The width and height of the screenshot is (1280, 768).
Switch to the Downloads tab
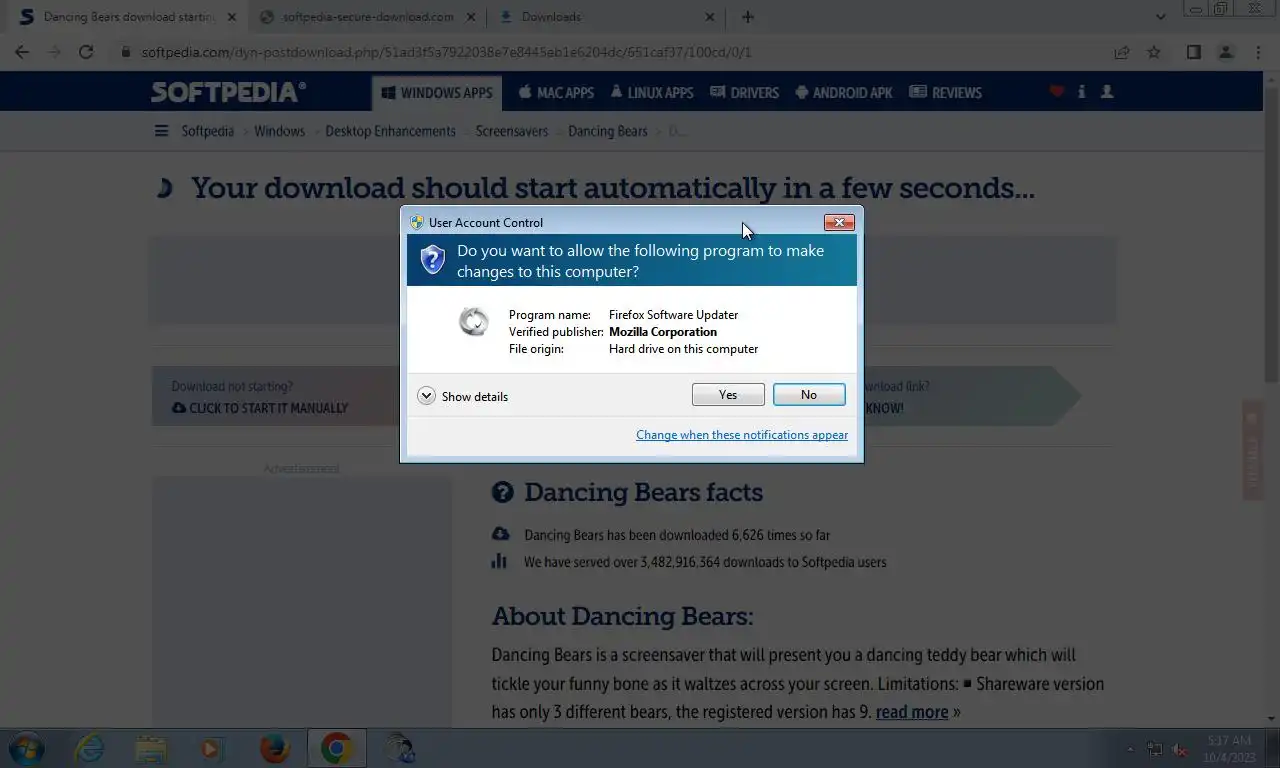(606, 17)
